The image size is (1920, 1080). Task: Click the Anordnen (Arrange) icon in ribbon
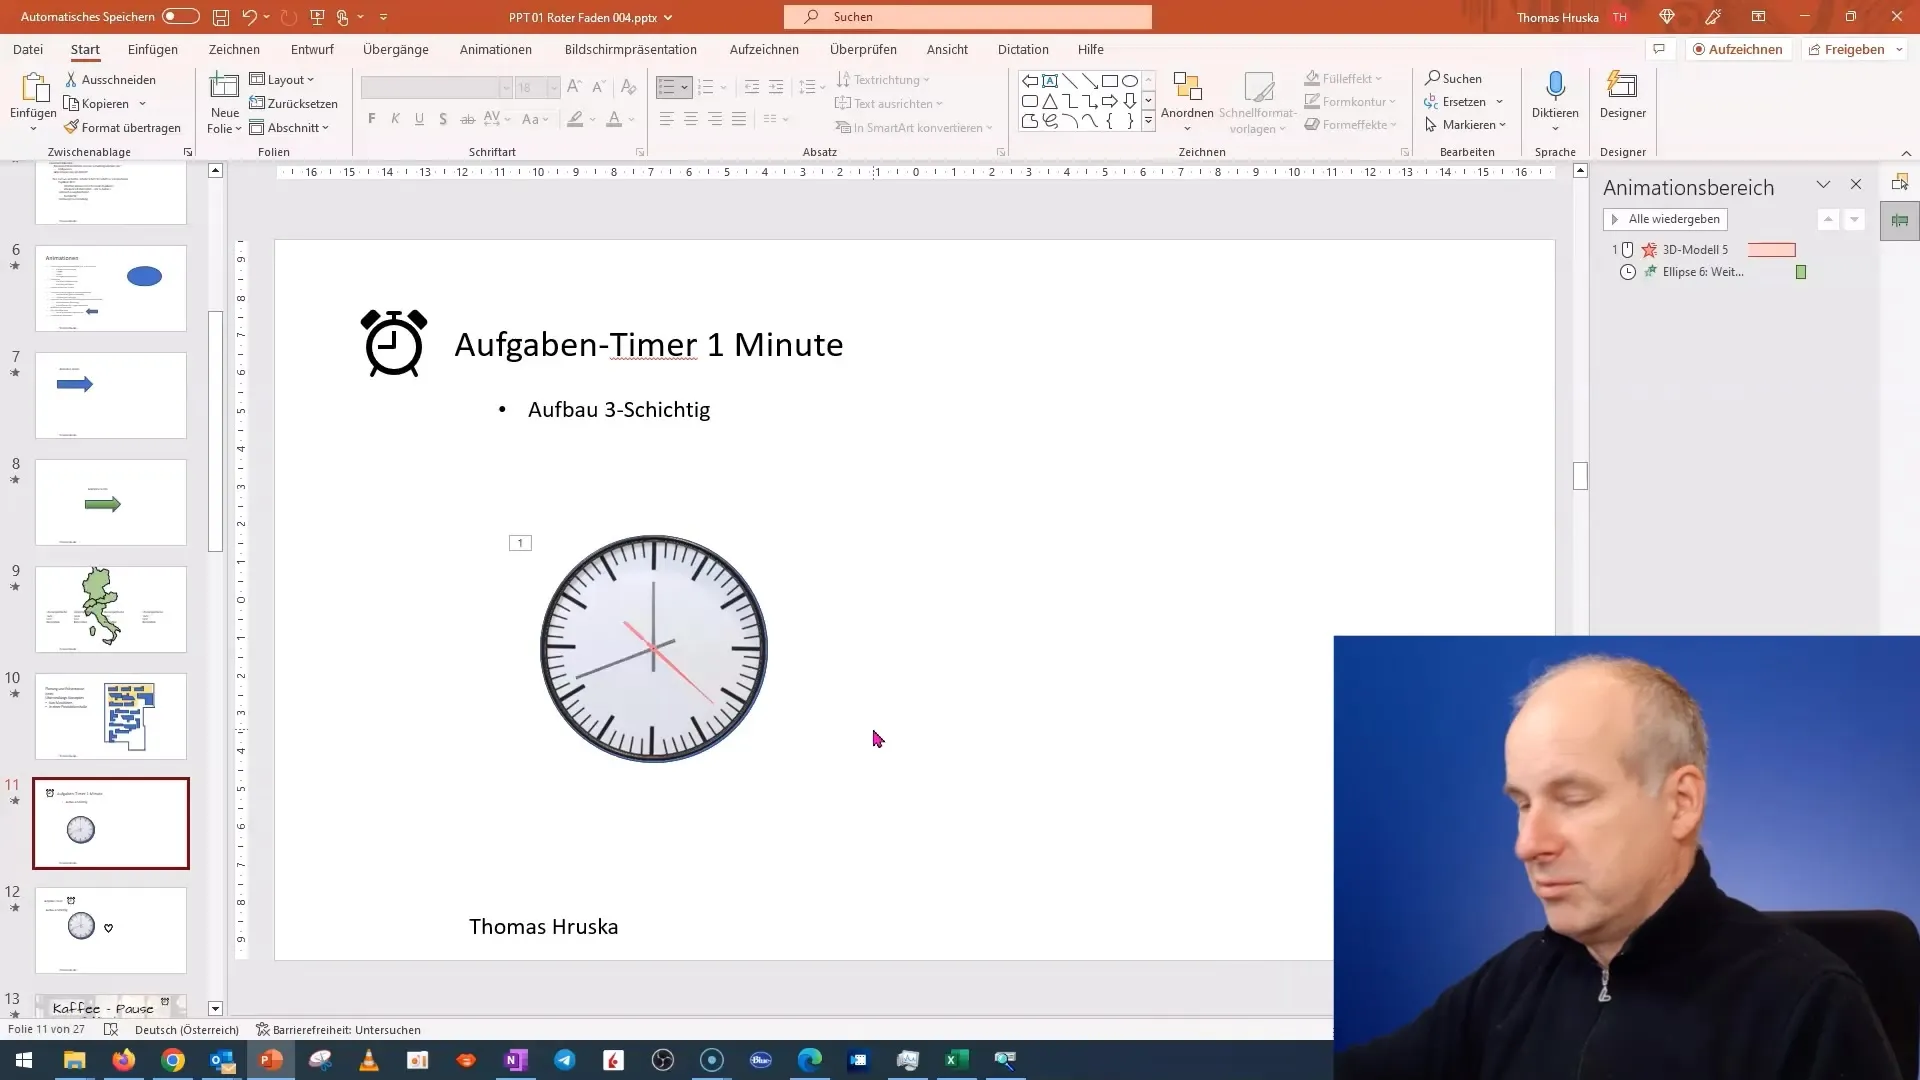[x=1185, y=103]
